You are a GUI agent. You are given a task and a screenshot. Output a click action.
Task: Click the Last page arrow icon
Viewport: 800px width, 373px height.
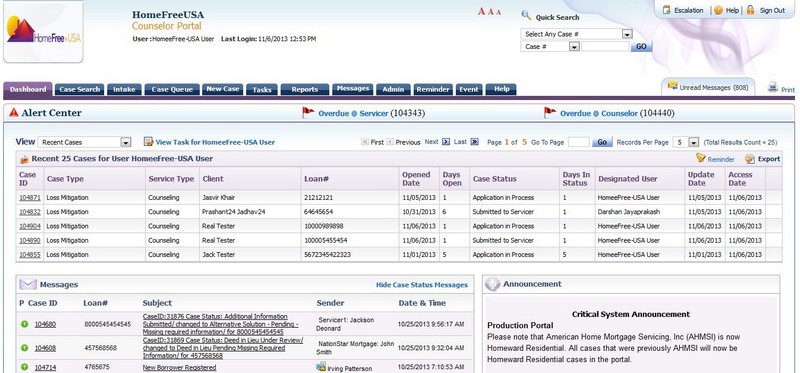point(474,142)
